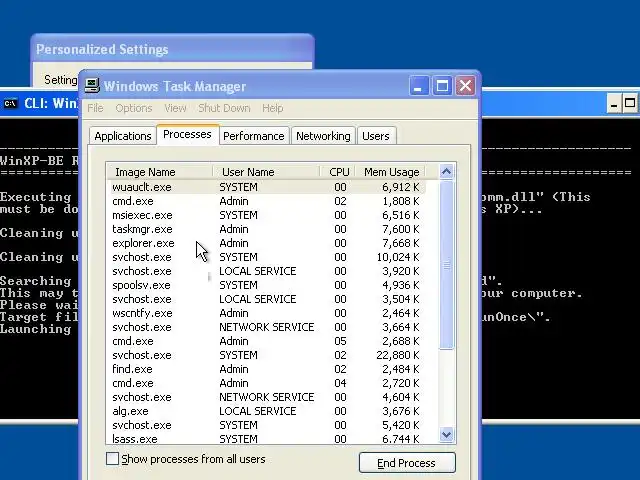Select the lsass.exe process
Screen dimensions: 640x480
click(x=268, y=439)
